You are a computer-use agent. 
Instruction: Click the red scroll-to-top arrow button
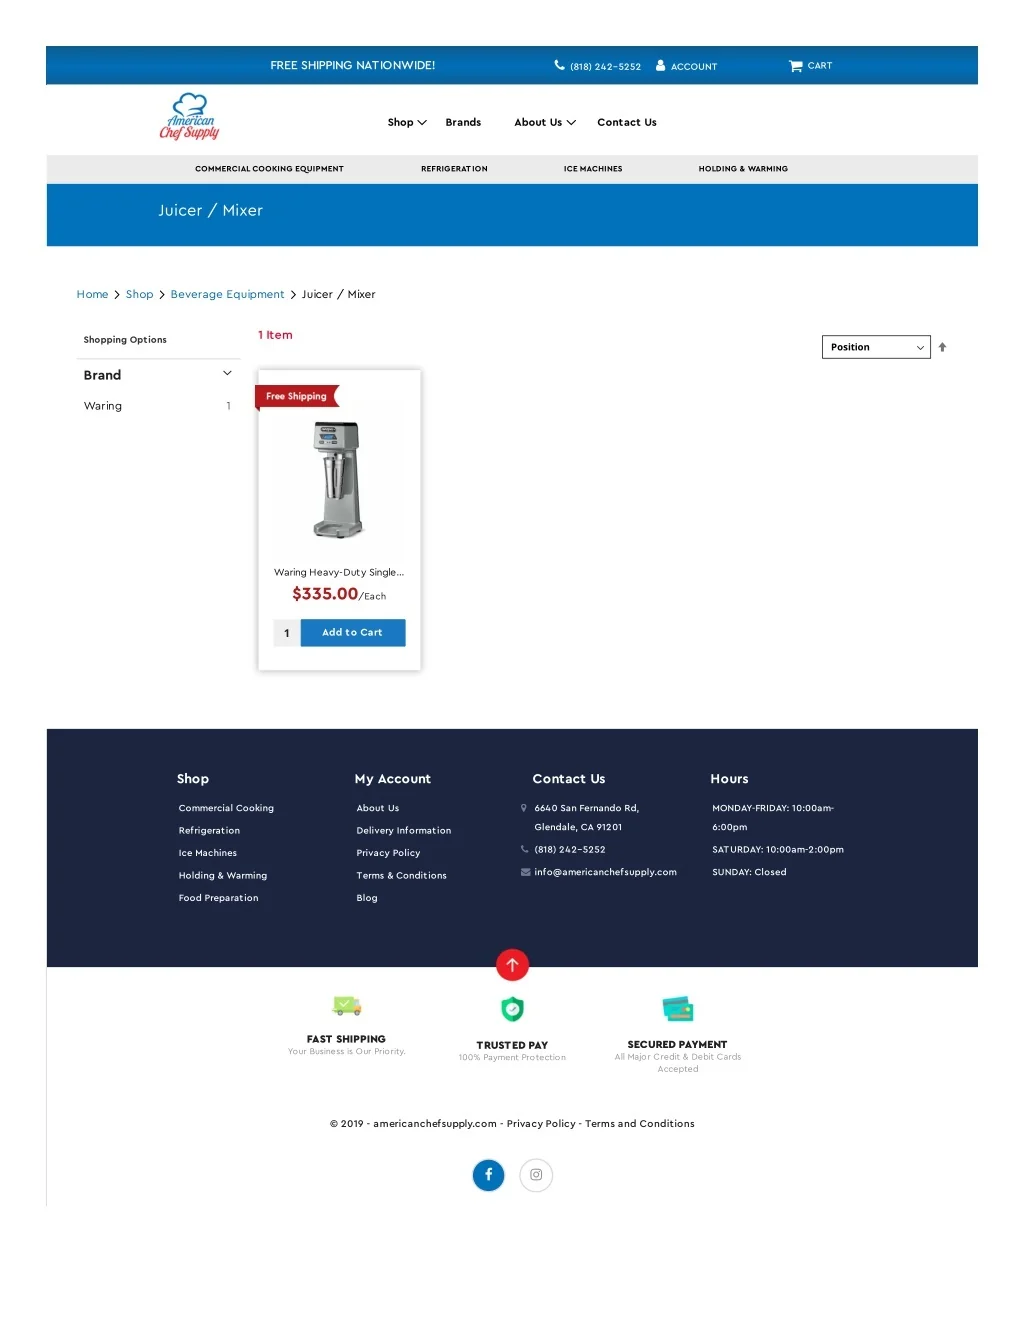coord(512,965)
